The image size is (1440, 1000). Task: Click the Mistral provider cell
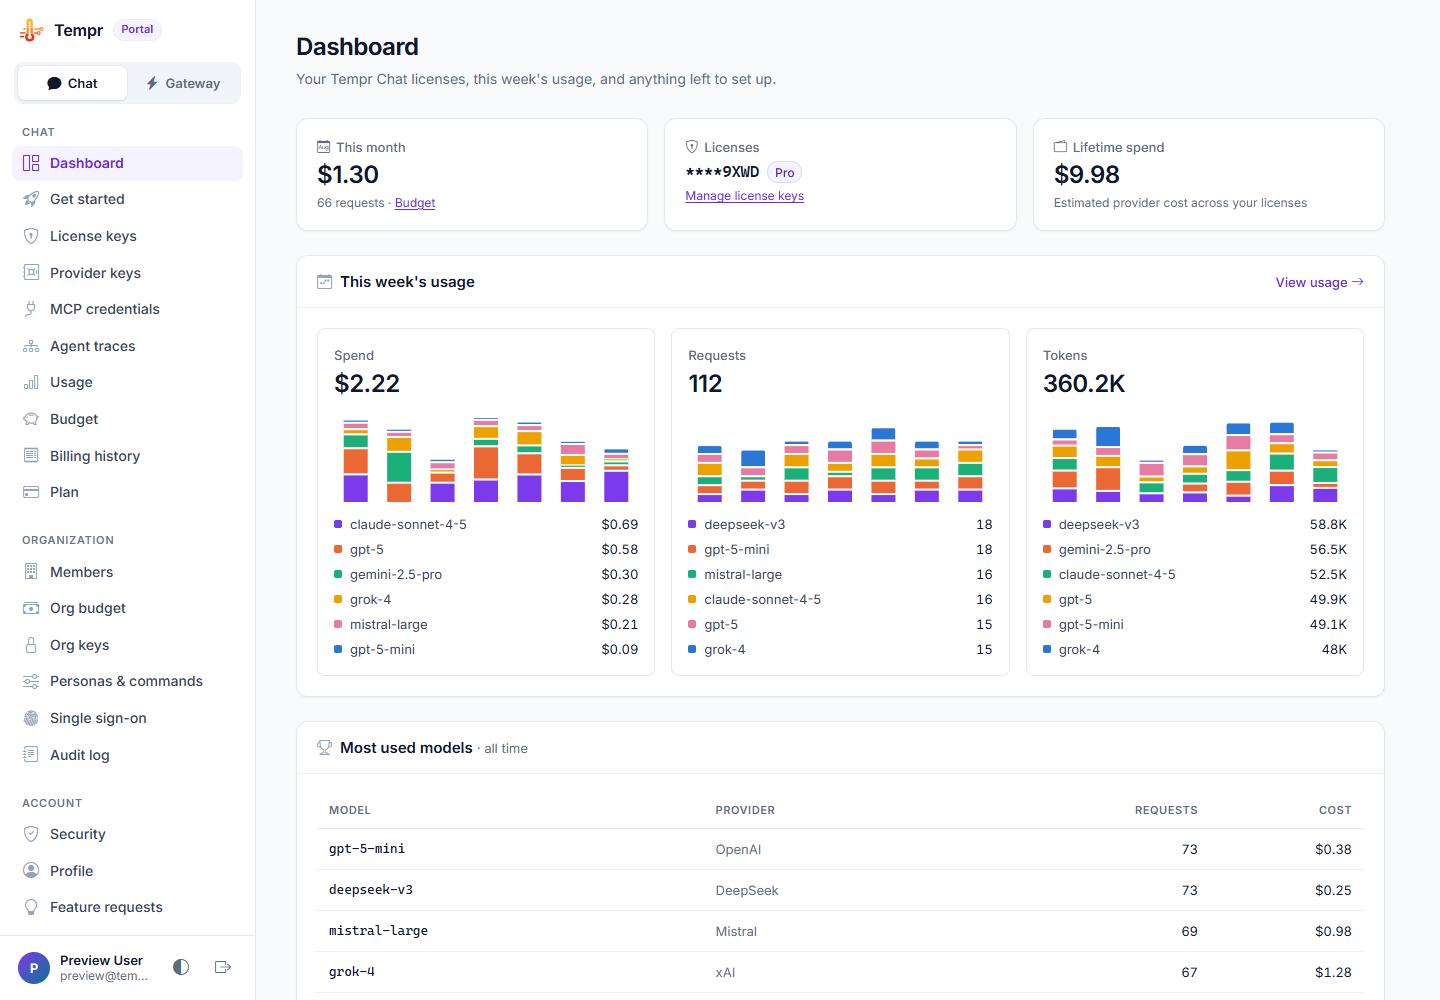point(736,931)
